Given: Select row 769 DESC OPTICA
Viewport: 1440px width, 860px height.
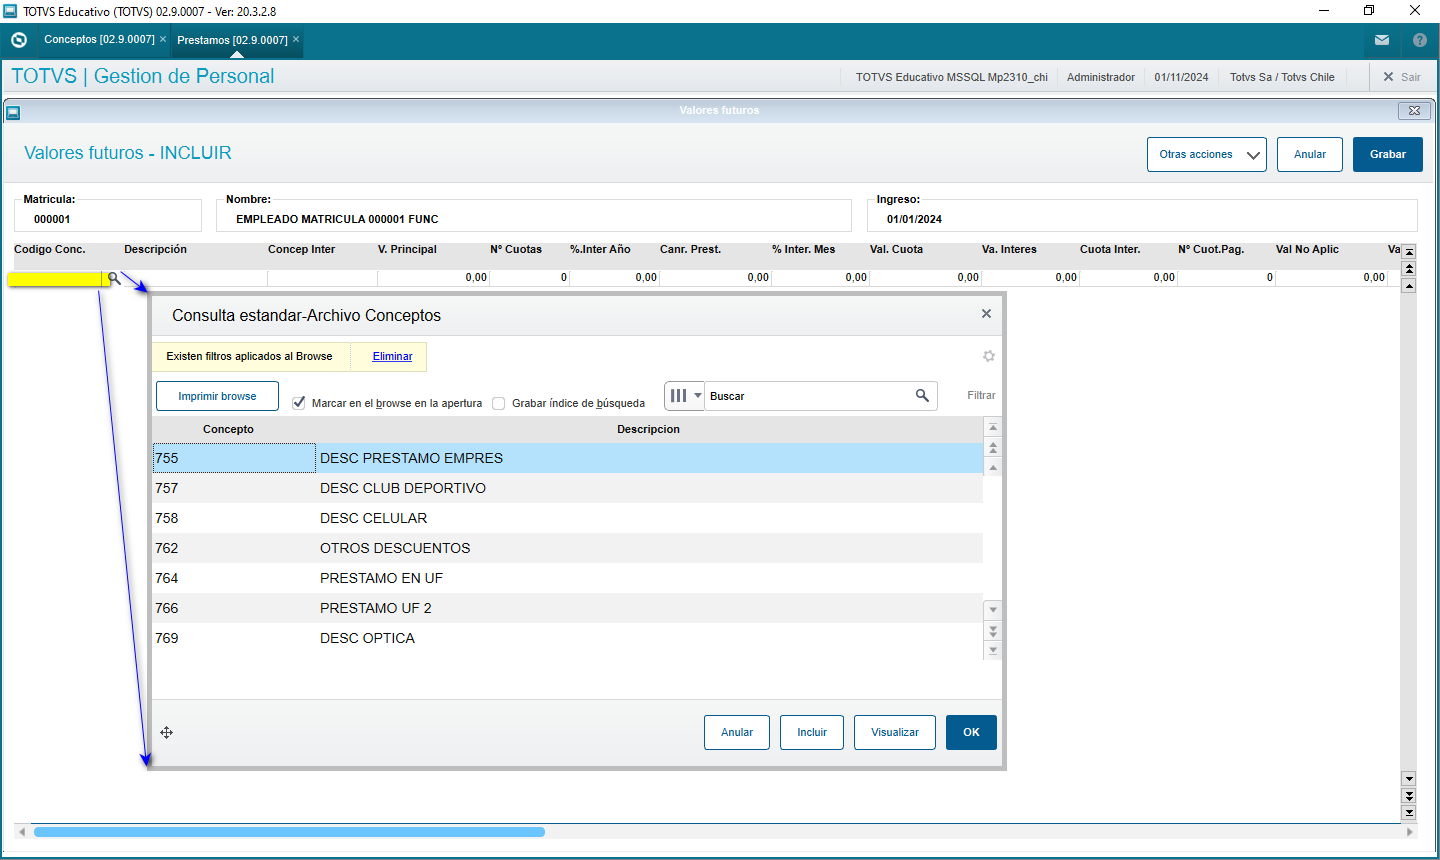Looking at the screenshot, I should (568, 638).
